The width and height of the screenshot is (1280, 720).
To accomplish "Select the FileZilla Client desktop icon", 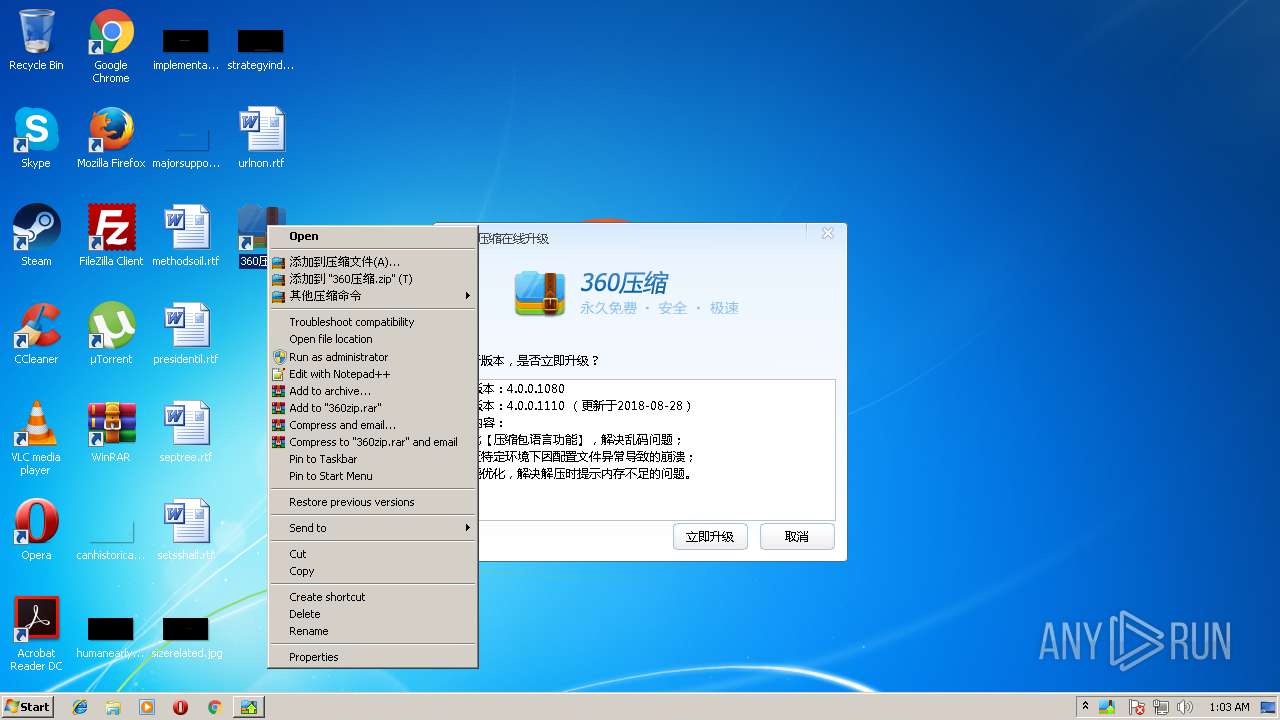I will point(111,237).
